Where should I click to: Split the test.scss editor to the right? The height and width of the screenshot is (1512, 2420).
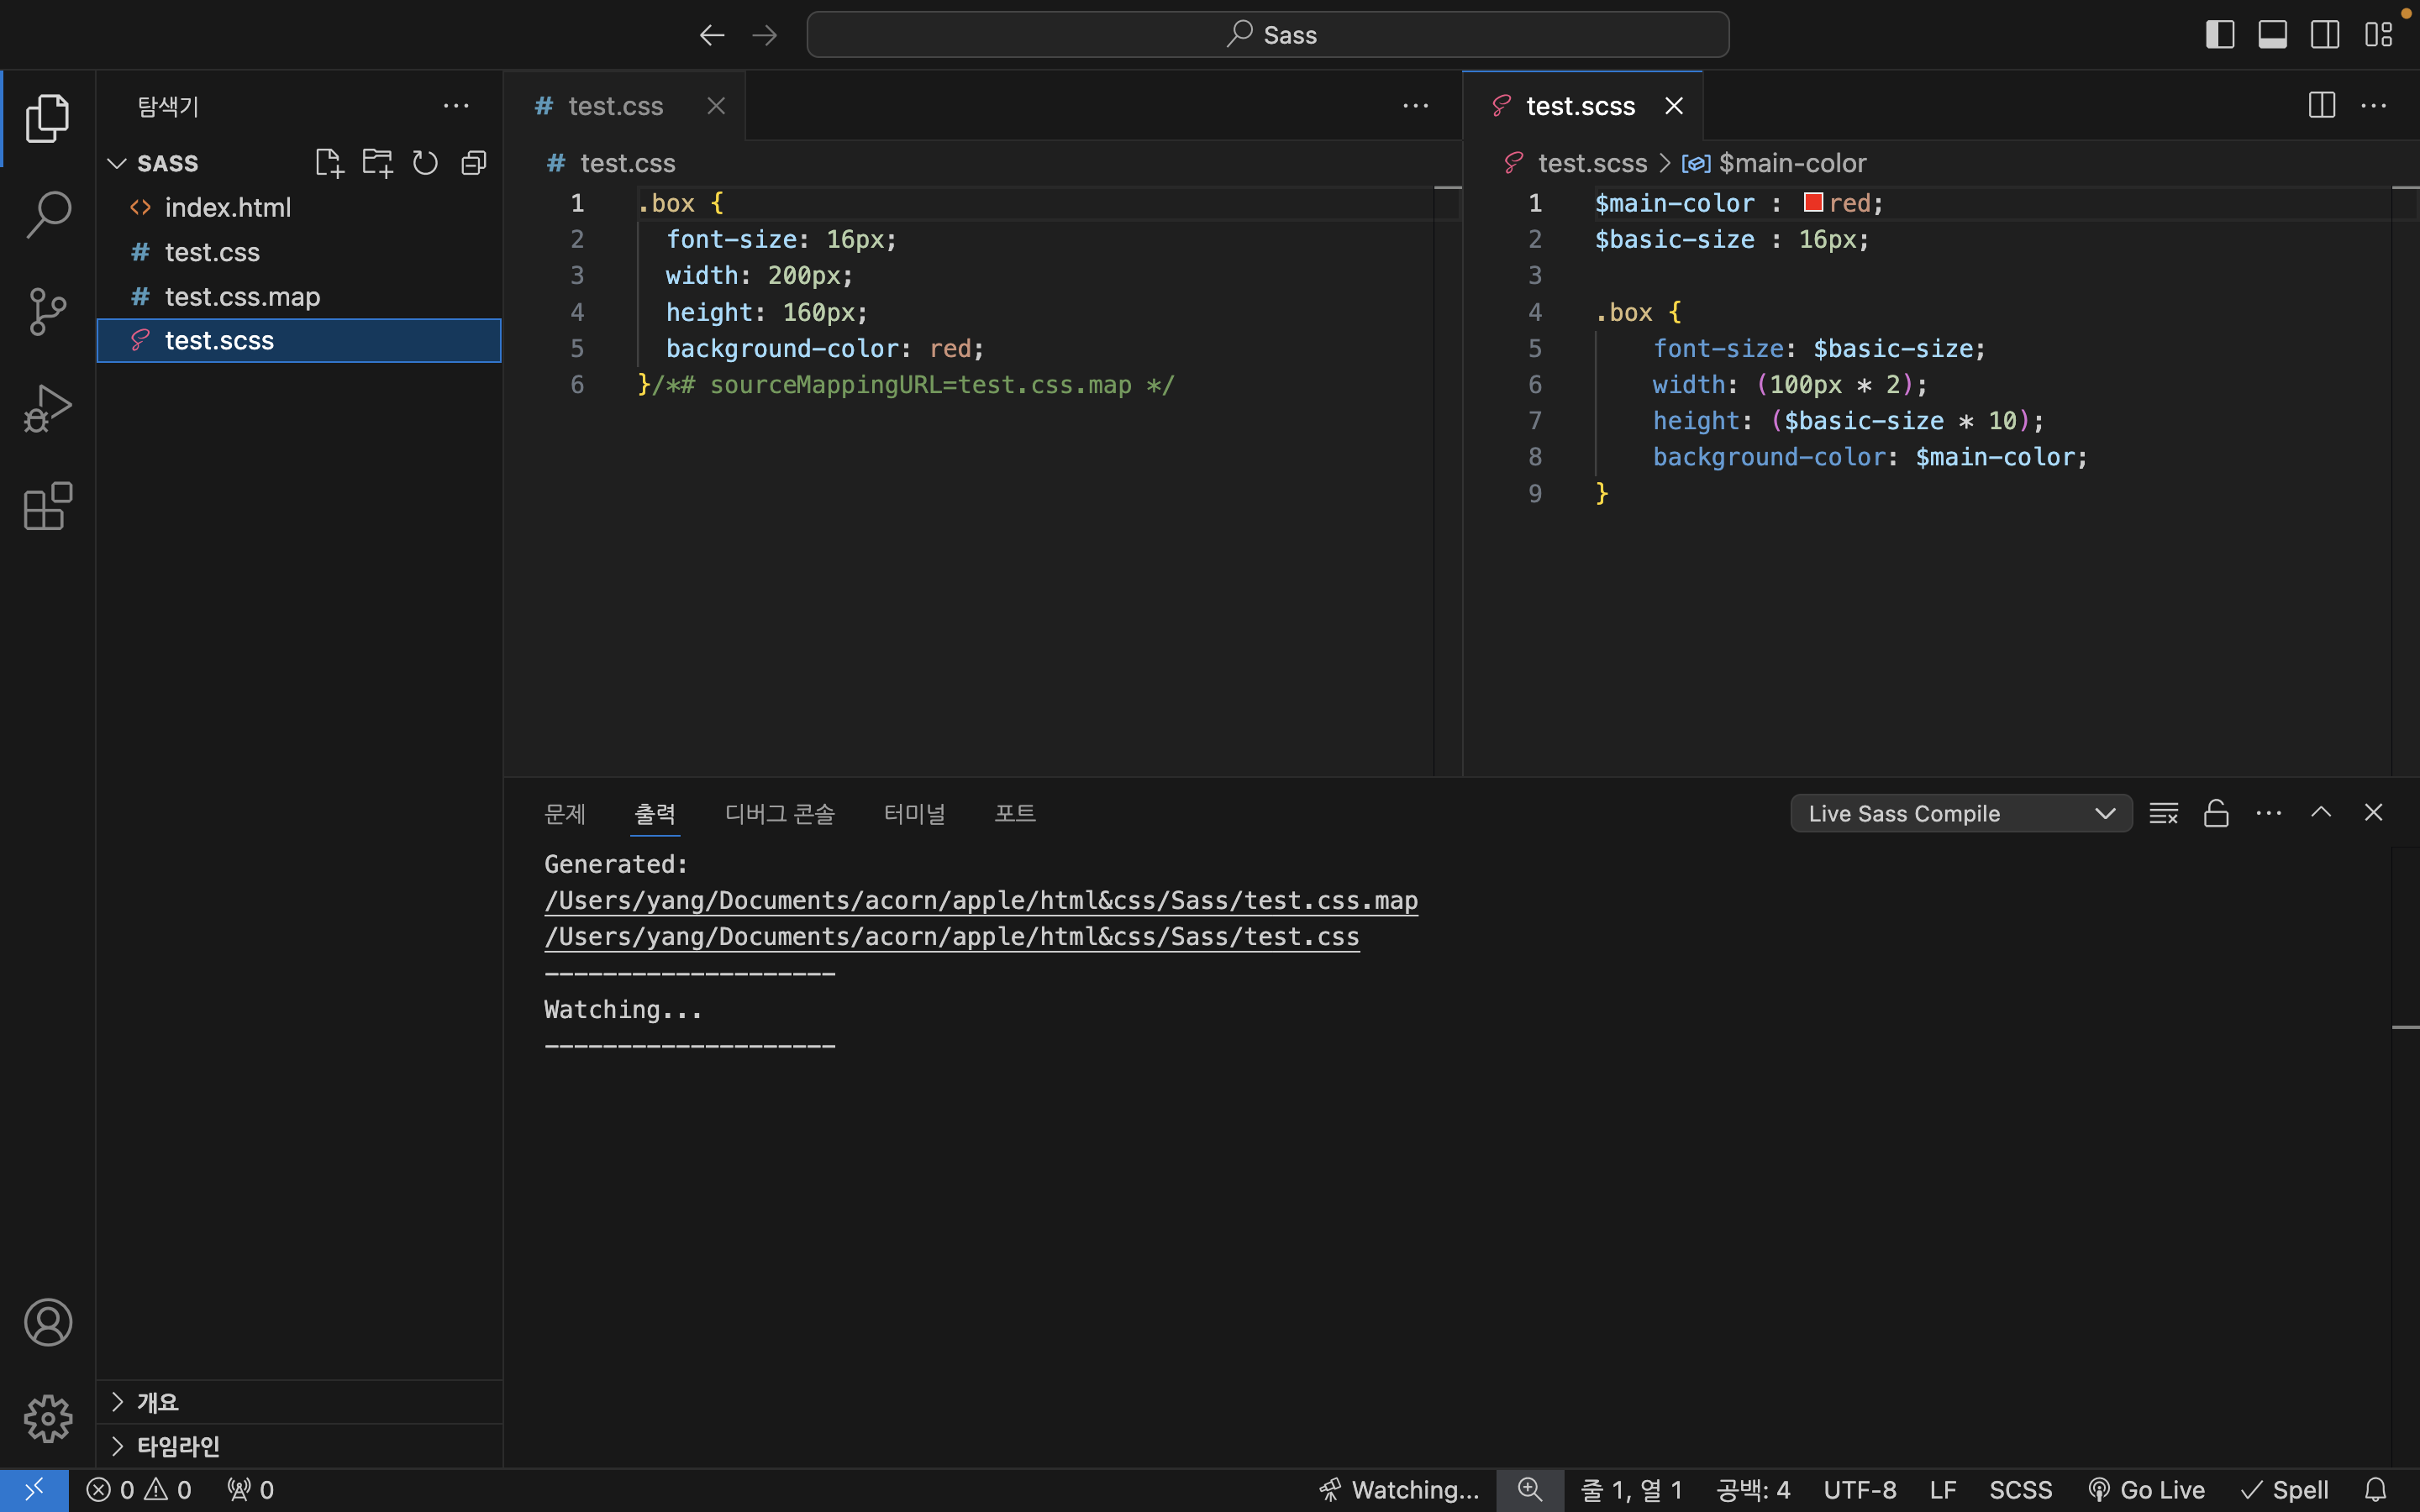pyautogui.click(x=2321, y=105)
